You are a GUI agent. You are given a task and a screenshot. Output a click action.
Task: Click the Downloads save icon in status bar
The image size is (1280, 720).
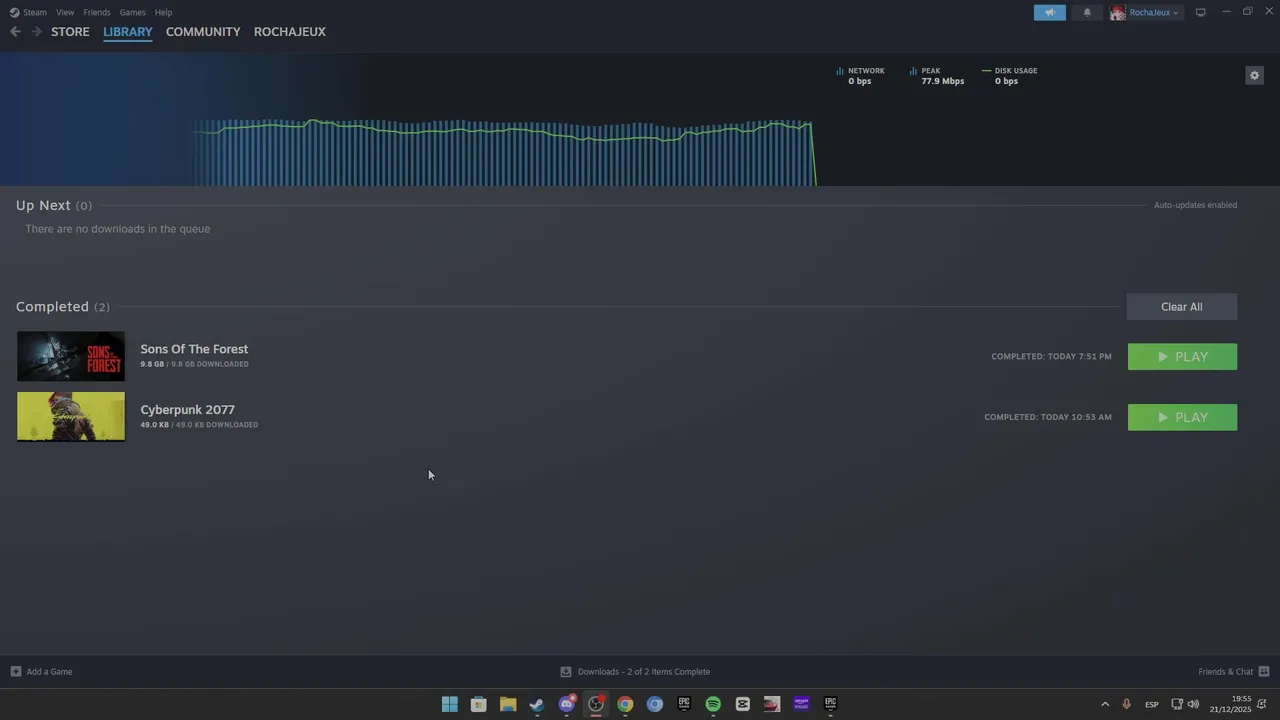[566, 672]
